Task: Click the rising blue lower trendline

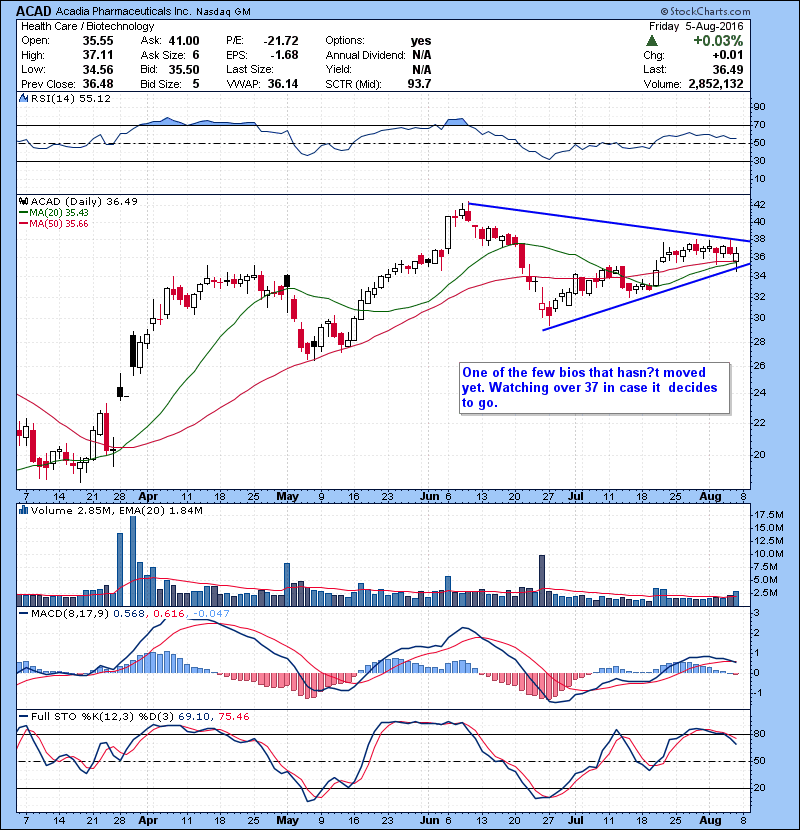Action: [647, 296]
